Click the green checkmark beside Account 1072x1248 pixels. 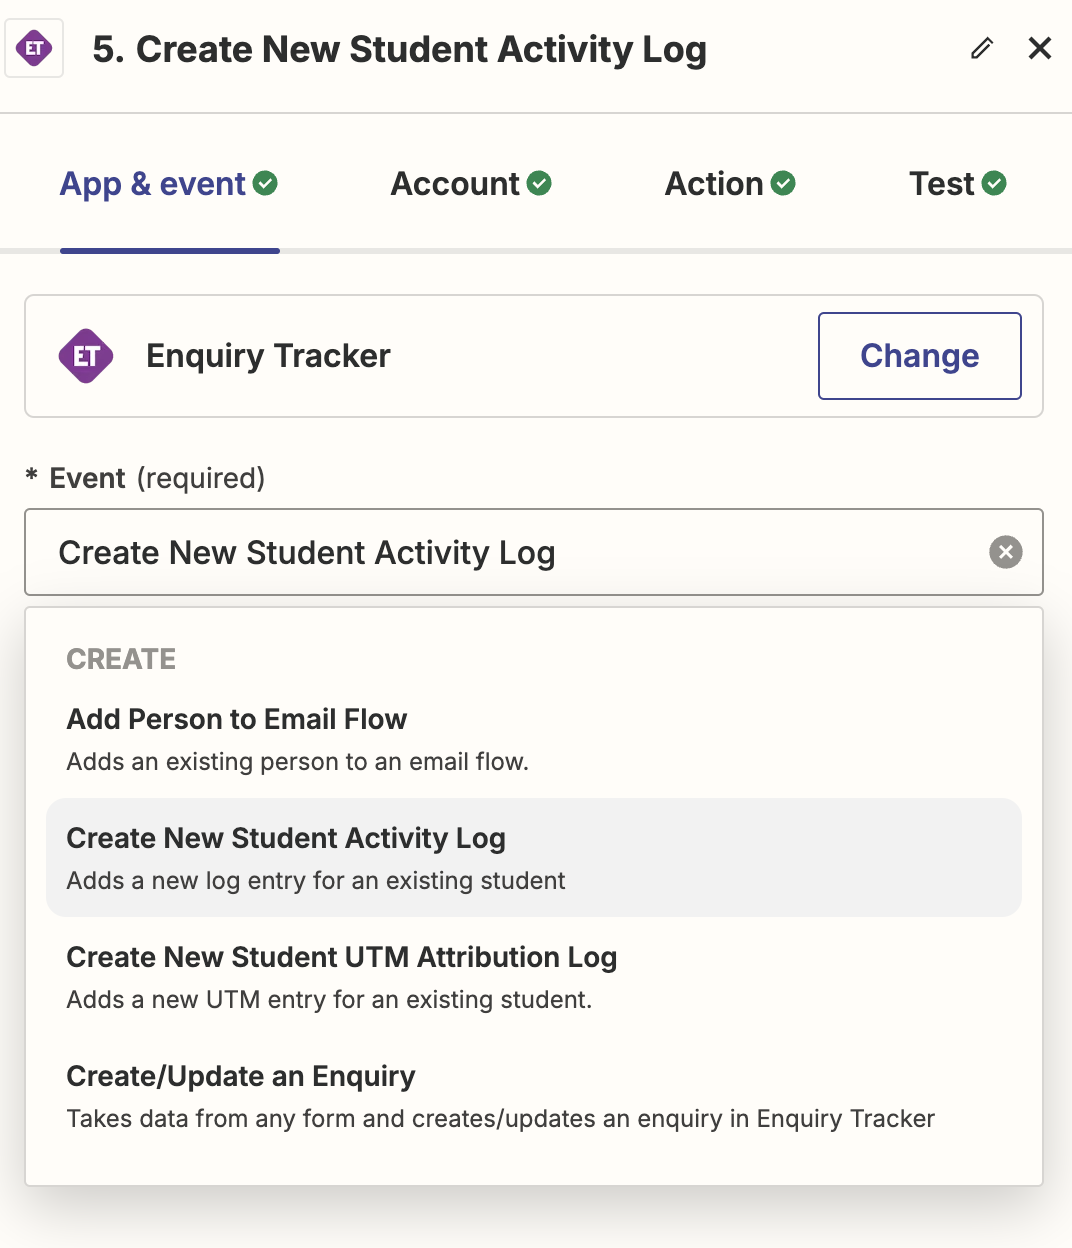pos(539,183)
